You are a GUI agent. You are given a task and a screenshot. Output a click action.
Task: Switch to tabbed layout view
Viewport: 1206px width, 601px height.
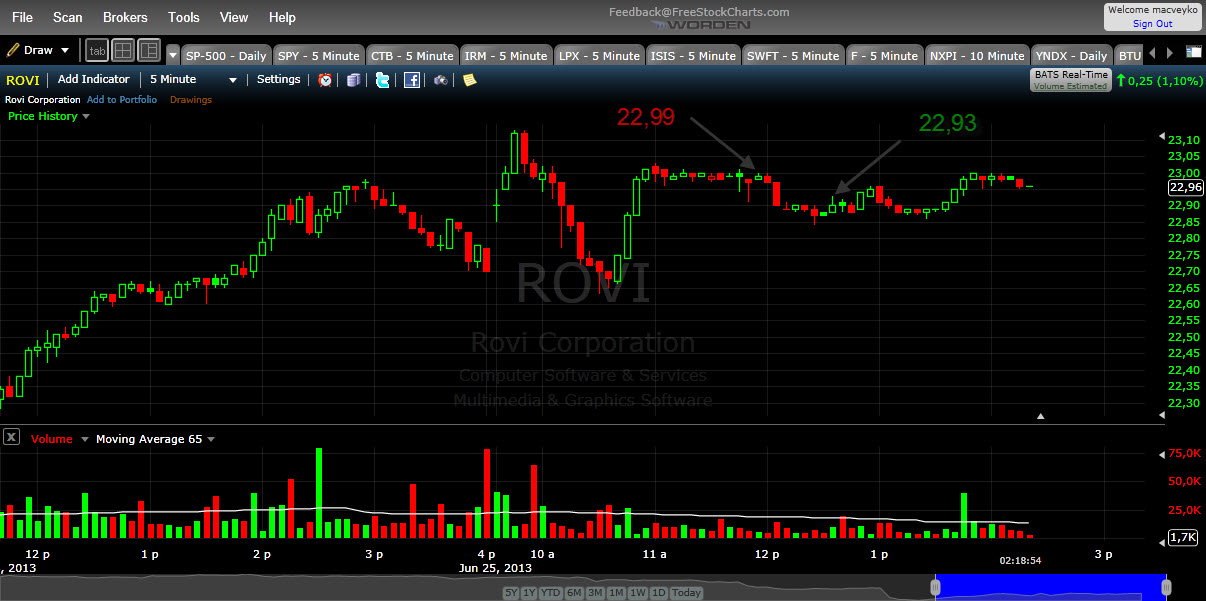coord(97,50)
